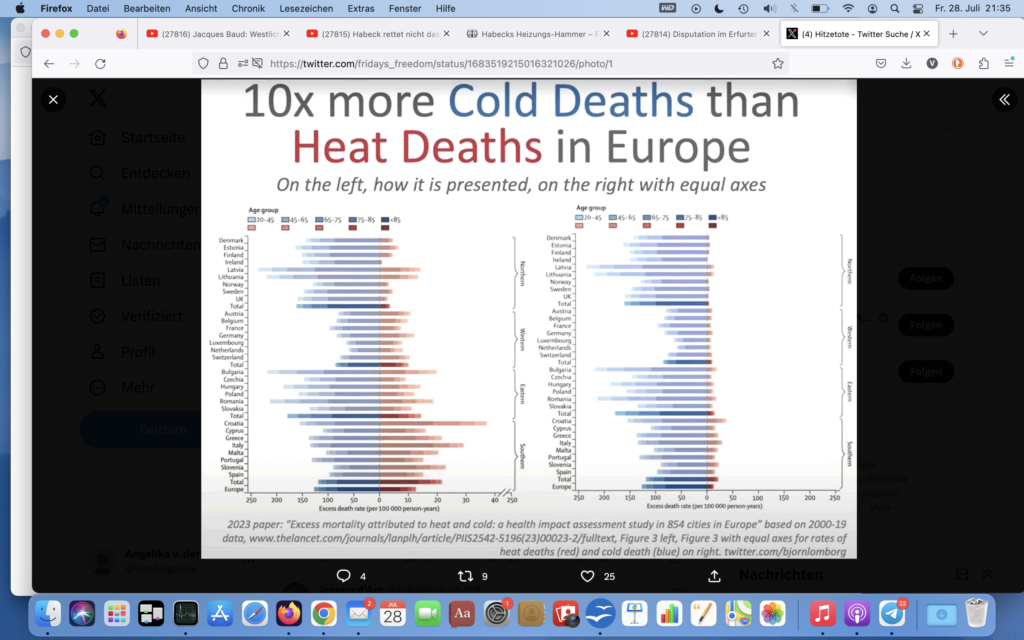Like the tweet with the heart icon

point(588,576)
